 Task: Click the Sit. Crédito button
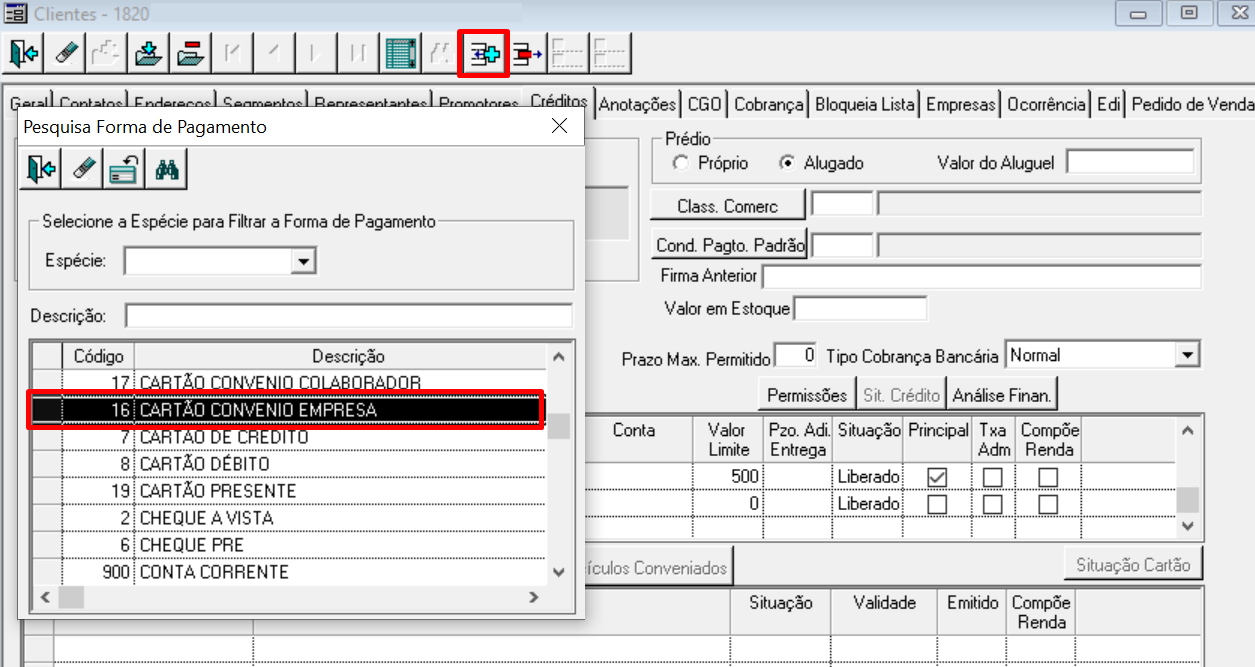pyautogui.click(x=902, y=395)
